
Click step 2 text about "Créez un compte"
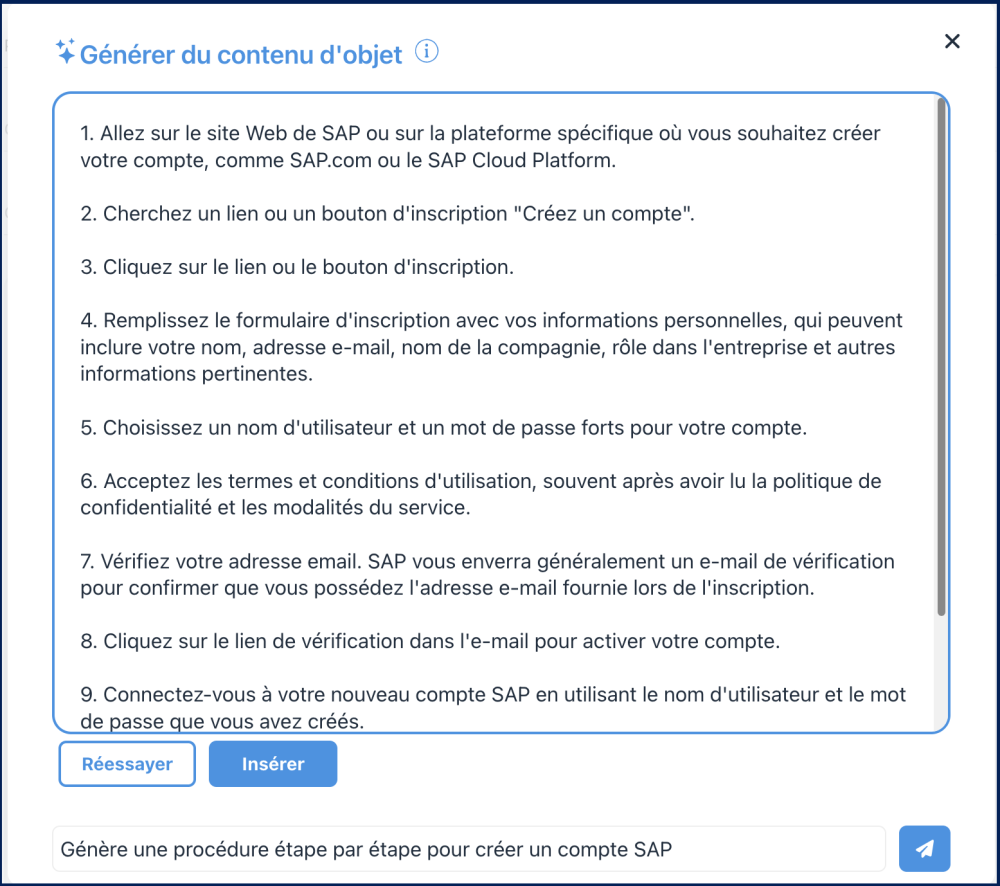[x=387, y=214]
